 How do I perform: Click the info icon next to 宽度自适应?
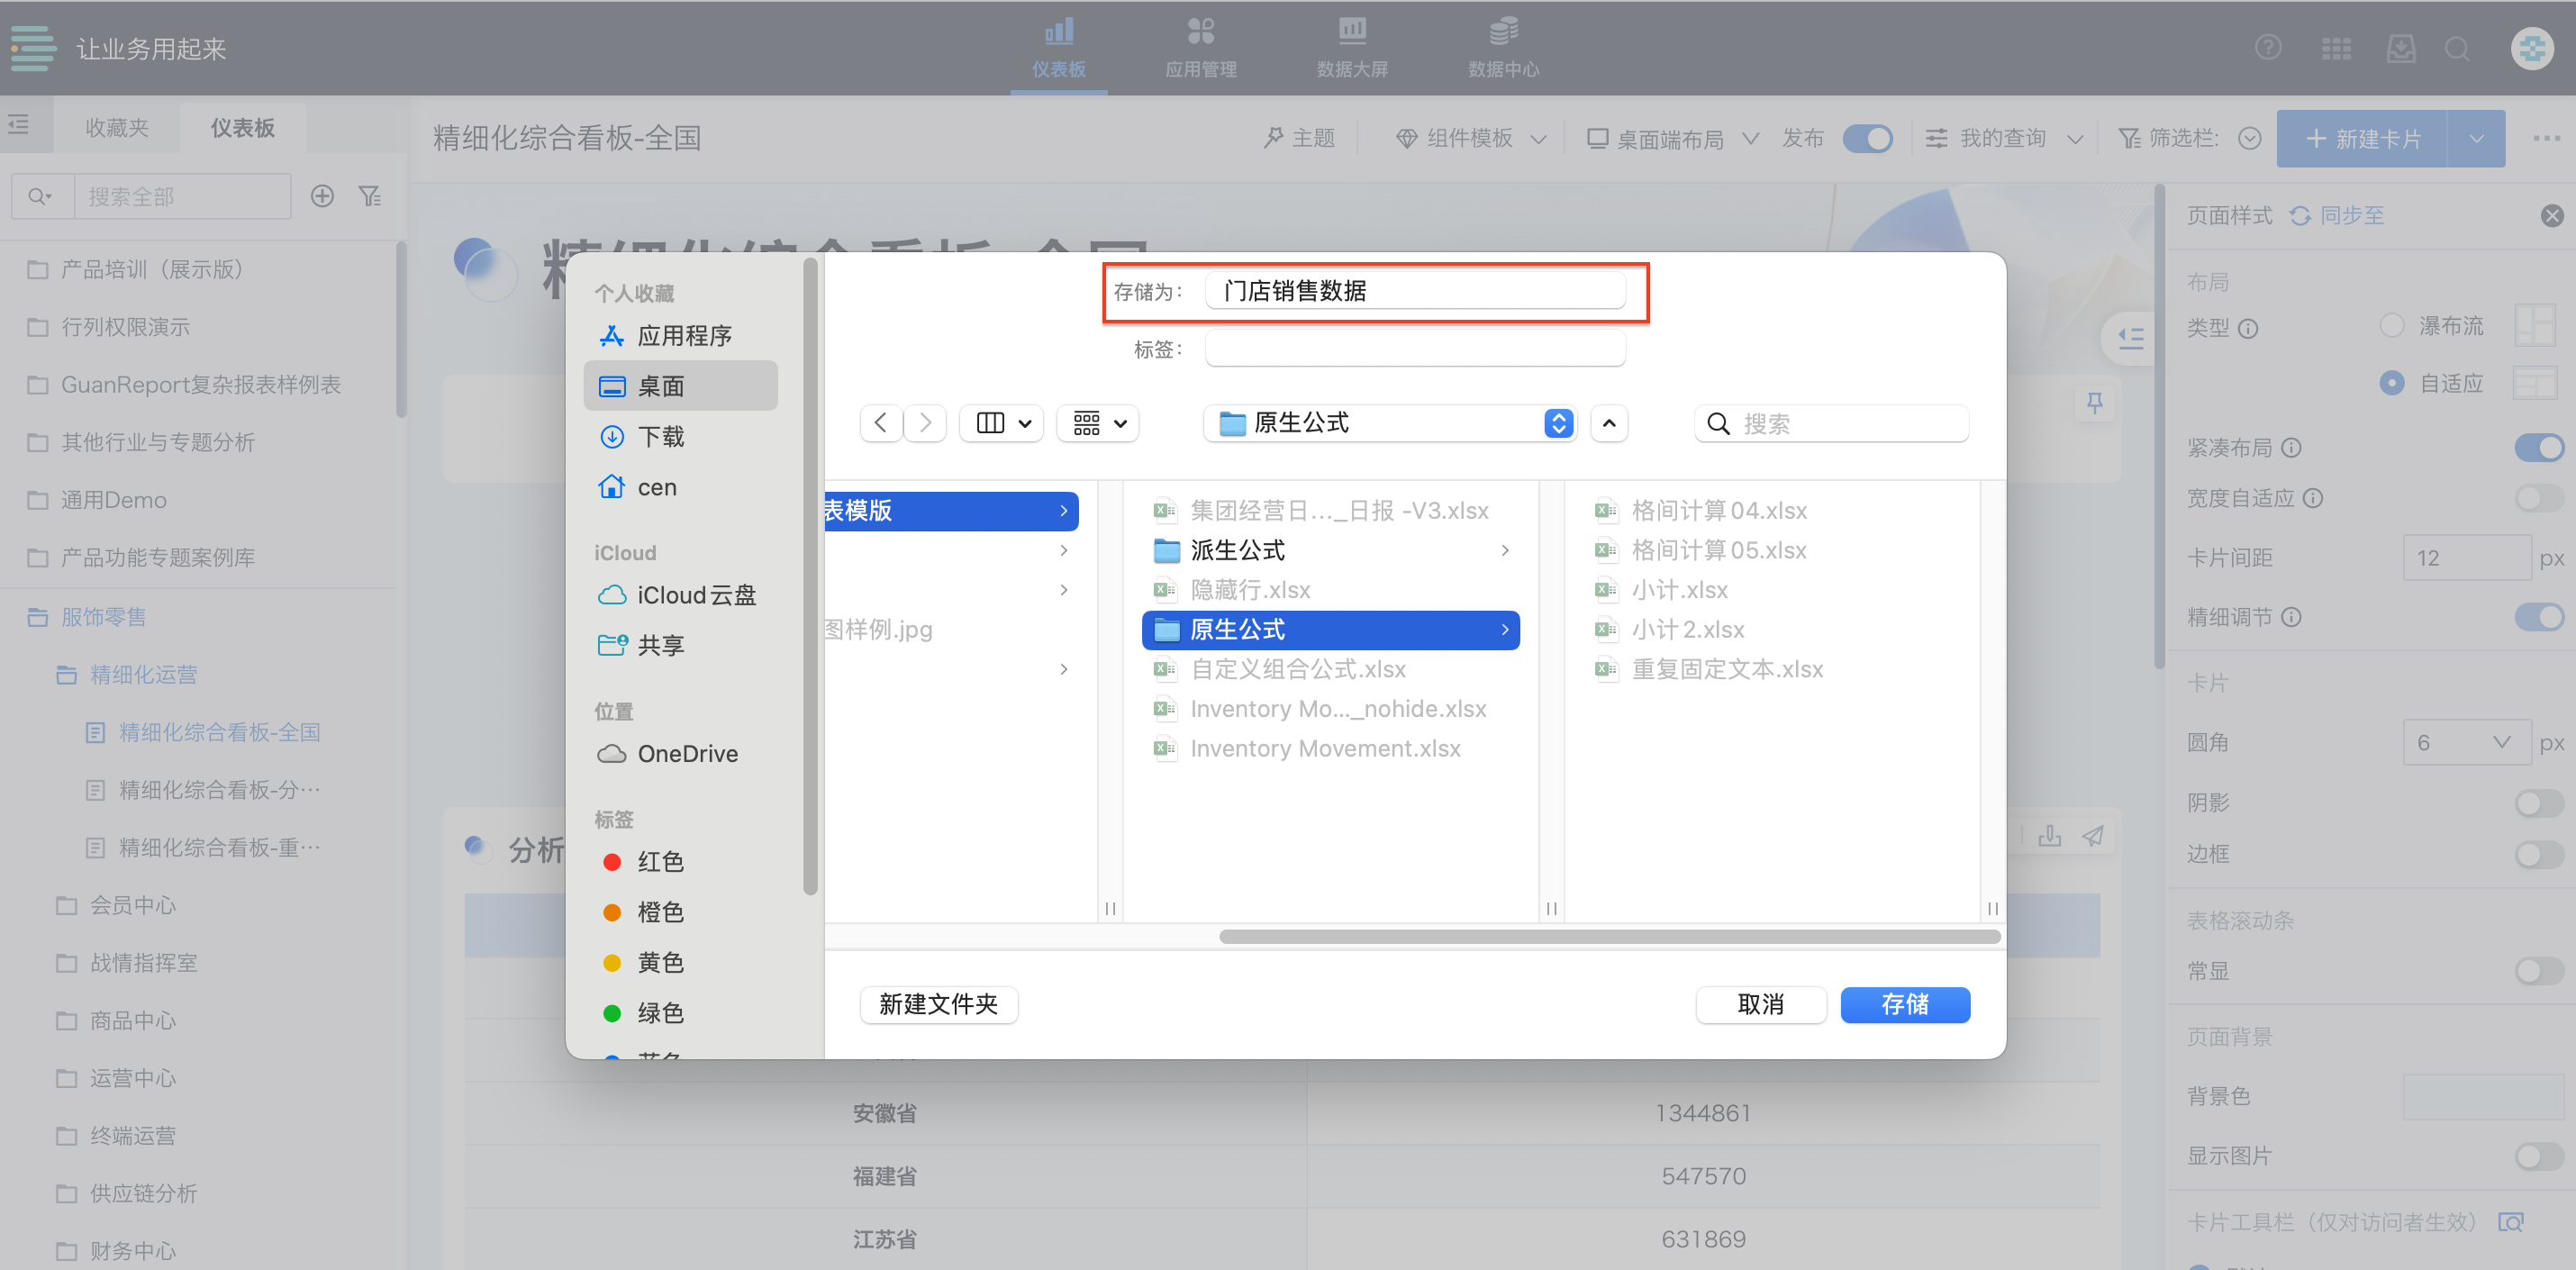click(x=2312, y=498)
